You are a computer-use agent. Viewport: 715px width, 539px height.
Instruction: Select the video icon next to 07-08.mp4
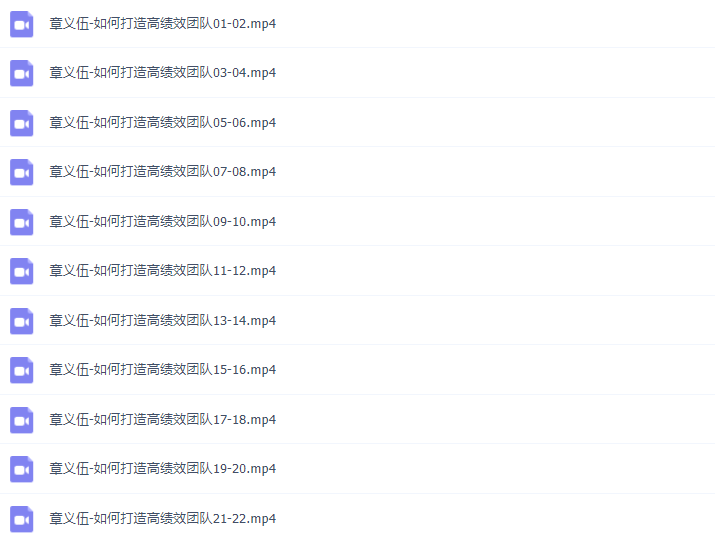[x=21, y=172]
